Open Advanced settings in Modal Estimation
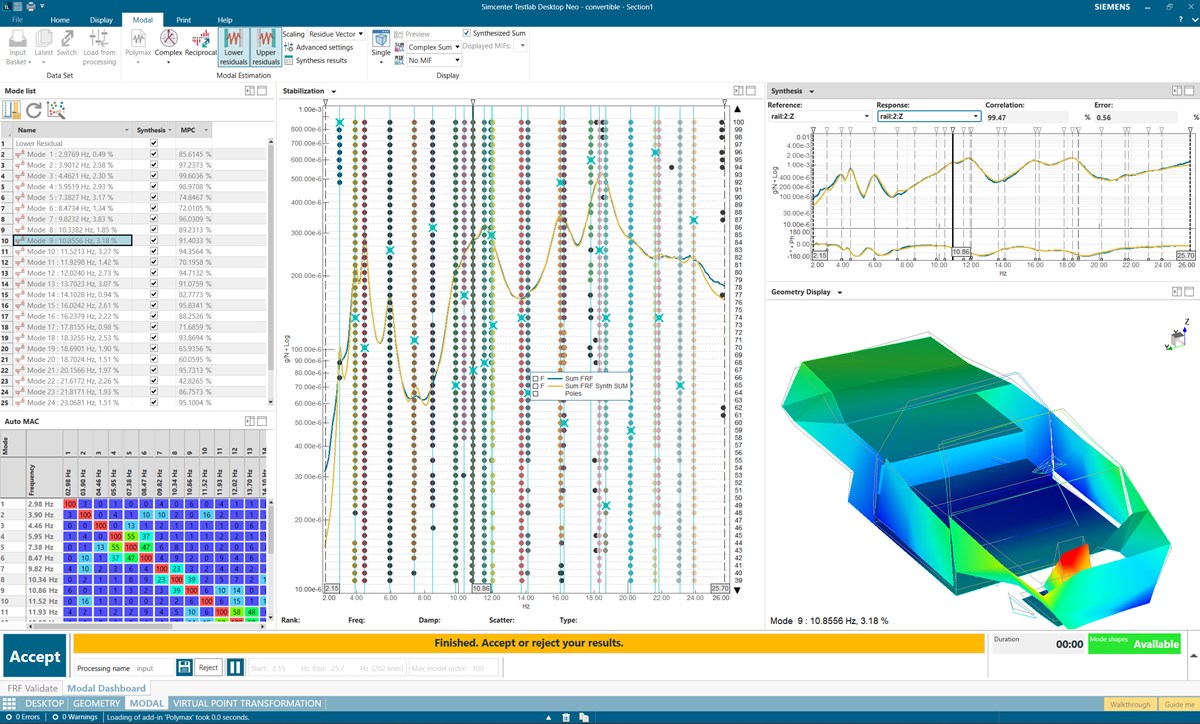 click(319, 47)
